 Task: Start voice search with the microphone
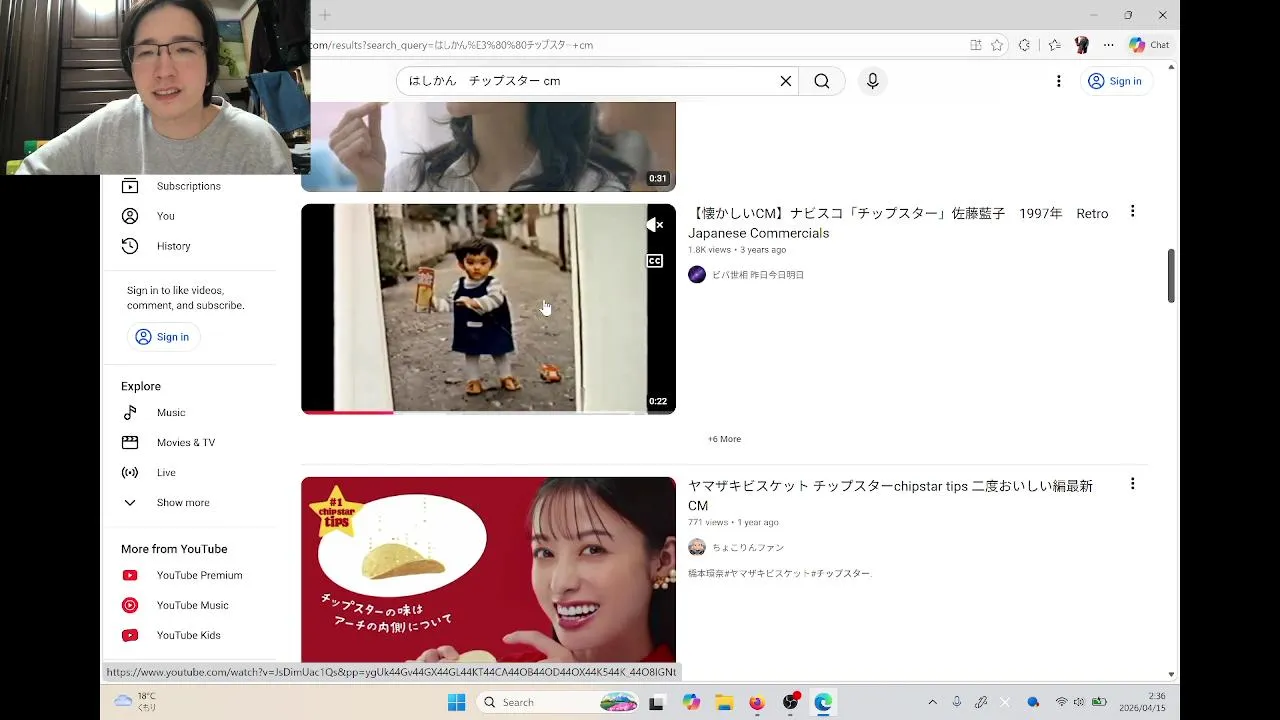[873, 81]
